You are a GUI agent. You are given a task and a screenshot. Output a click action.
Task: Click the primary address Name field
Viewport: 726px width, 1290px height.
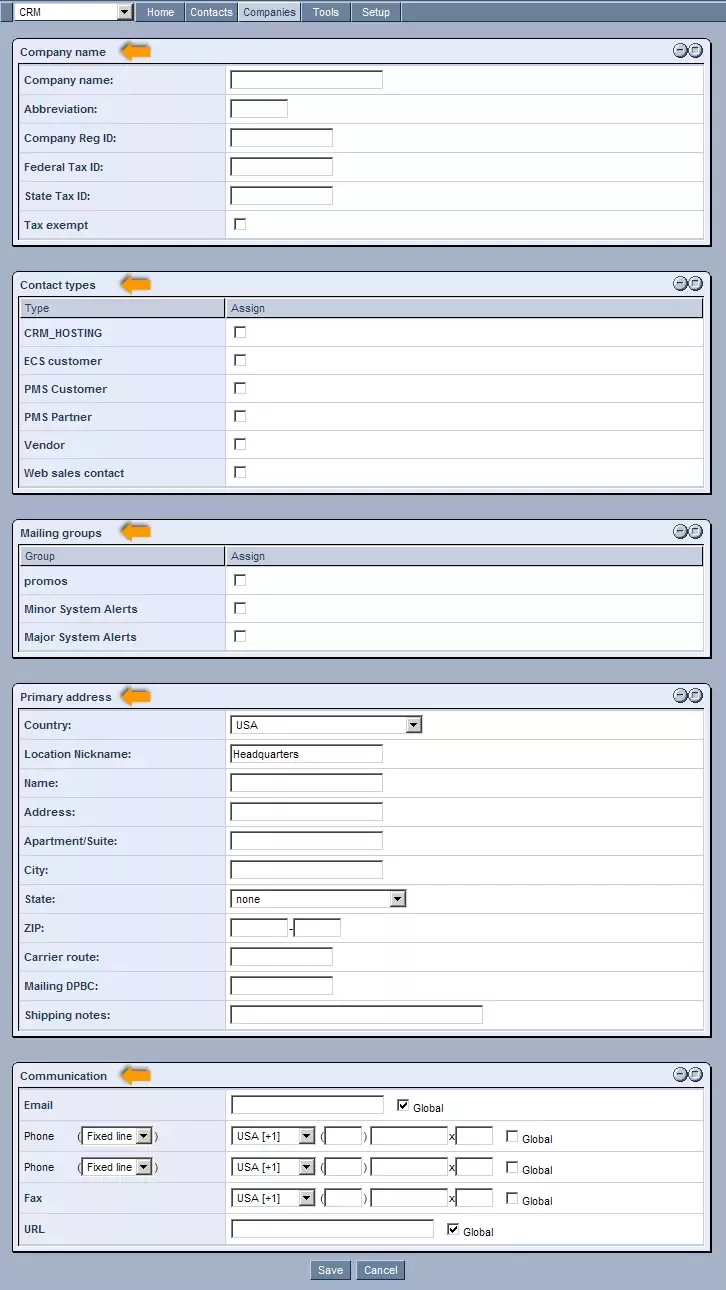pyautogui.click(x=307, y=783)
